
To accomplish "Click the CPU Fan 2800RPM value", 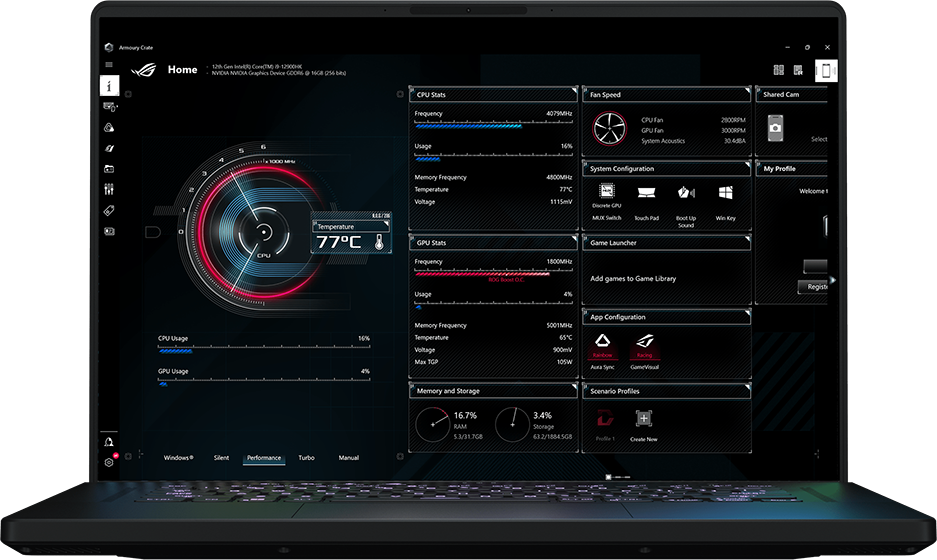I will 733,120.
